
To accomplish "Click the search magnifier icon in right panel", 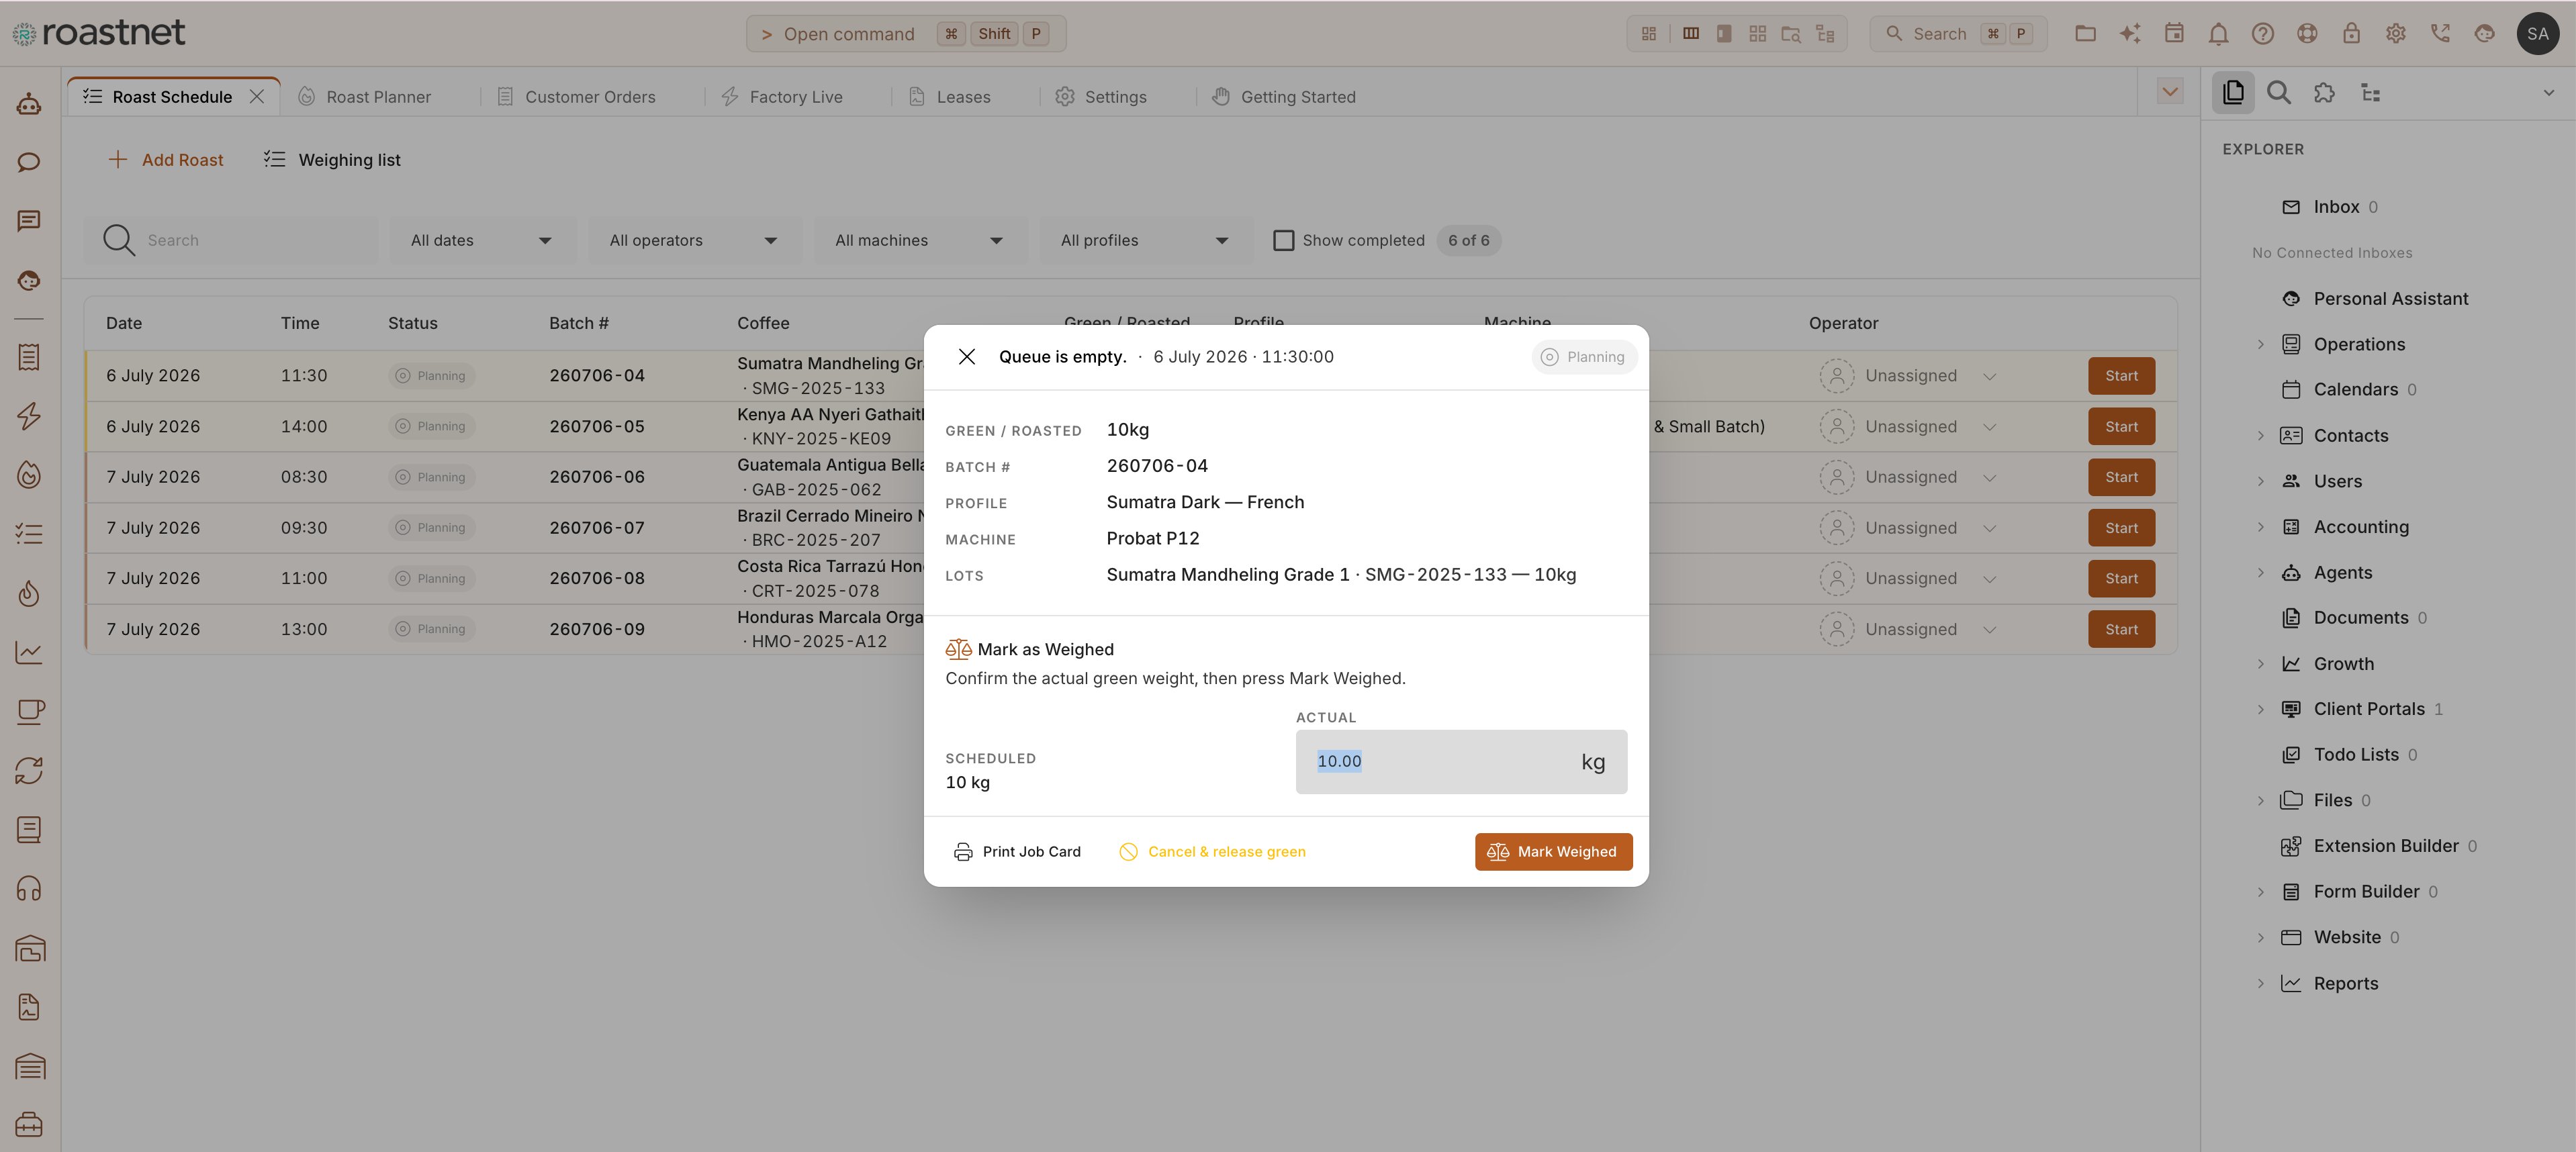I will 2279,93.
